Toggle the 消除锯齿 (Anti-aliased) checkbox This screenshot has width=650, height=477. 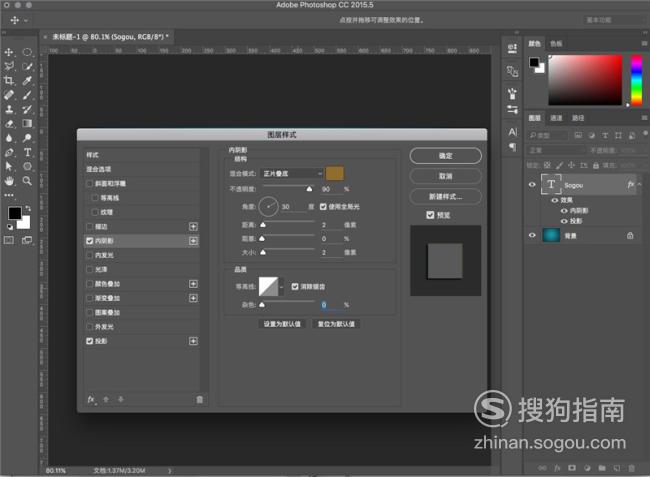pos(295,286)
